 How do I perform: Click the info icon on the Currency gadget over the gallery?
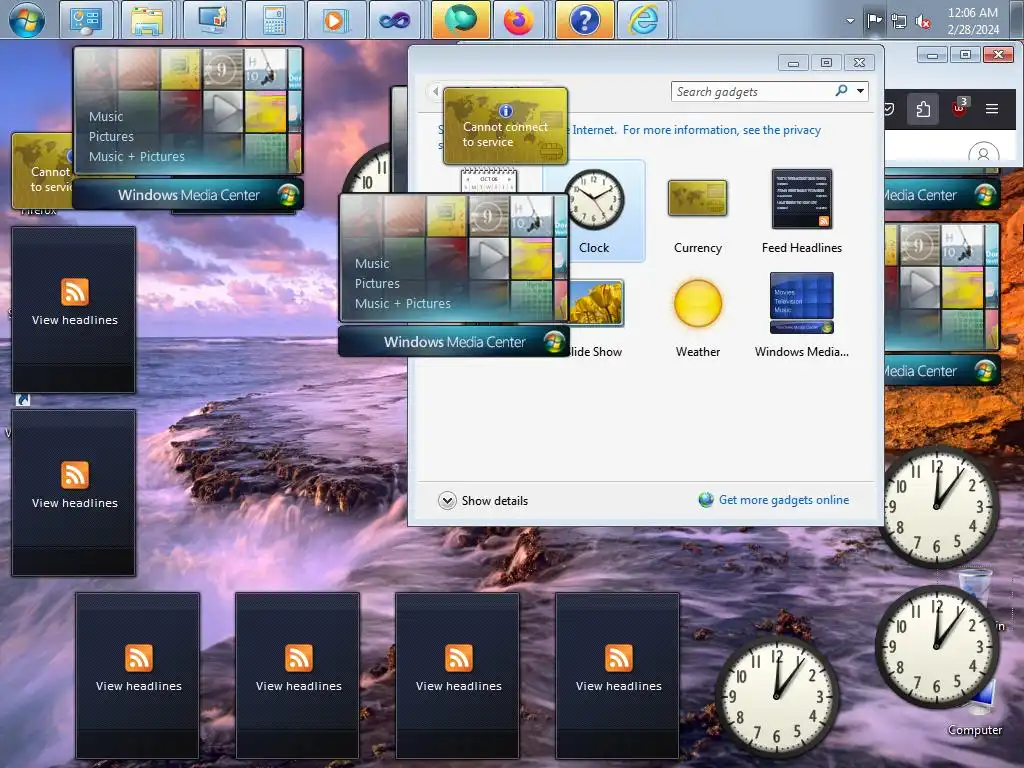(x=505, y=110)
